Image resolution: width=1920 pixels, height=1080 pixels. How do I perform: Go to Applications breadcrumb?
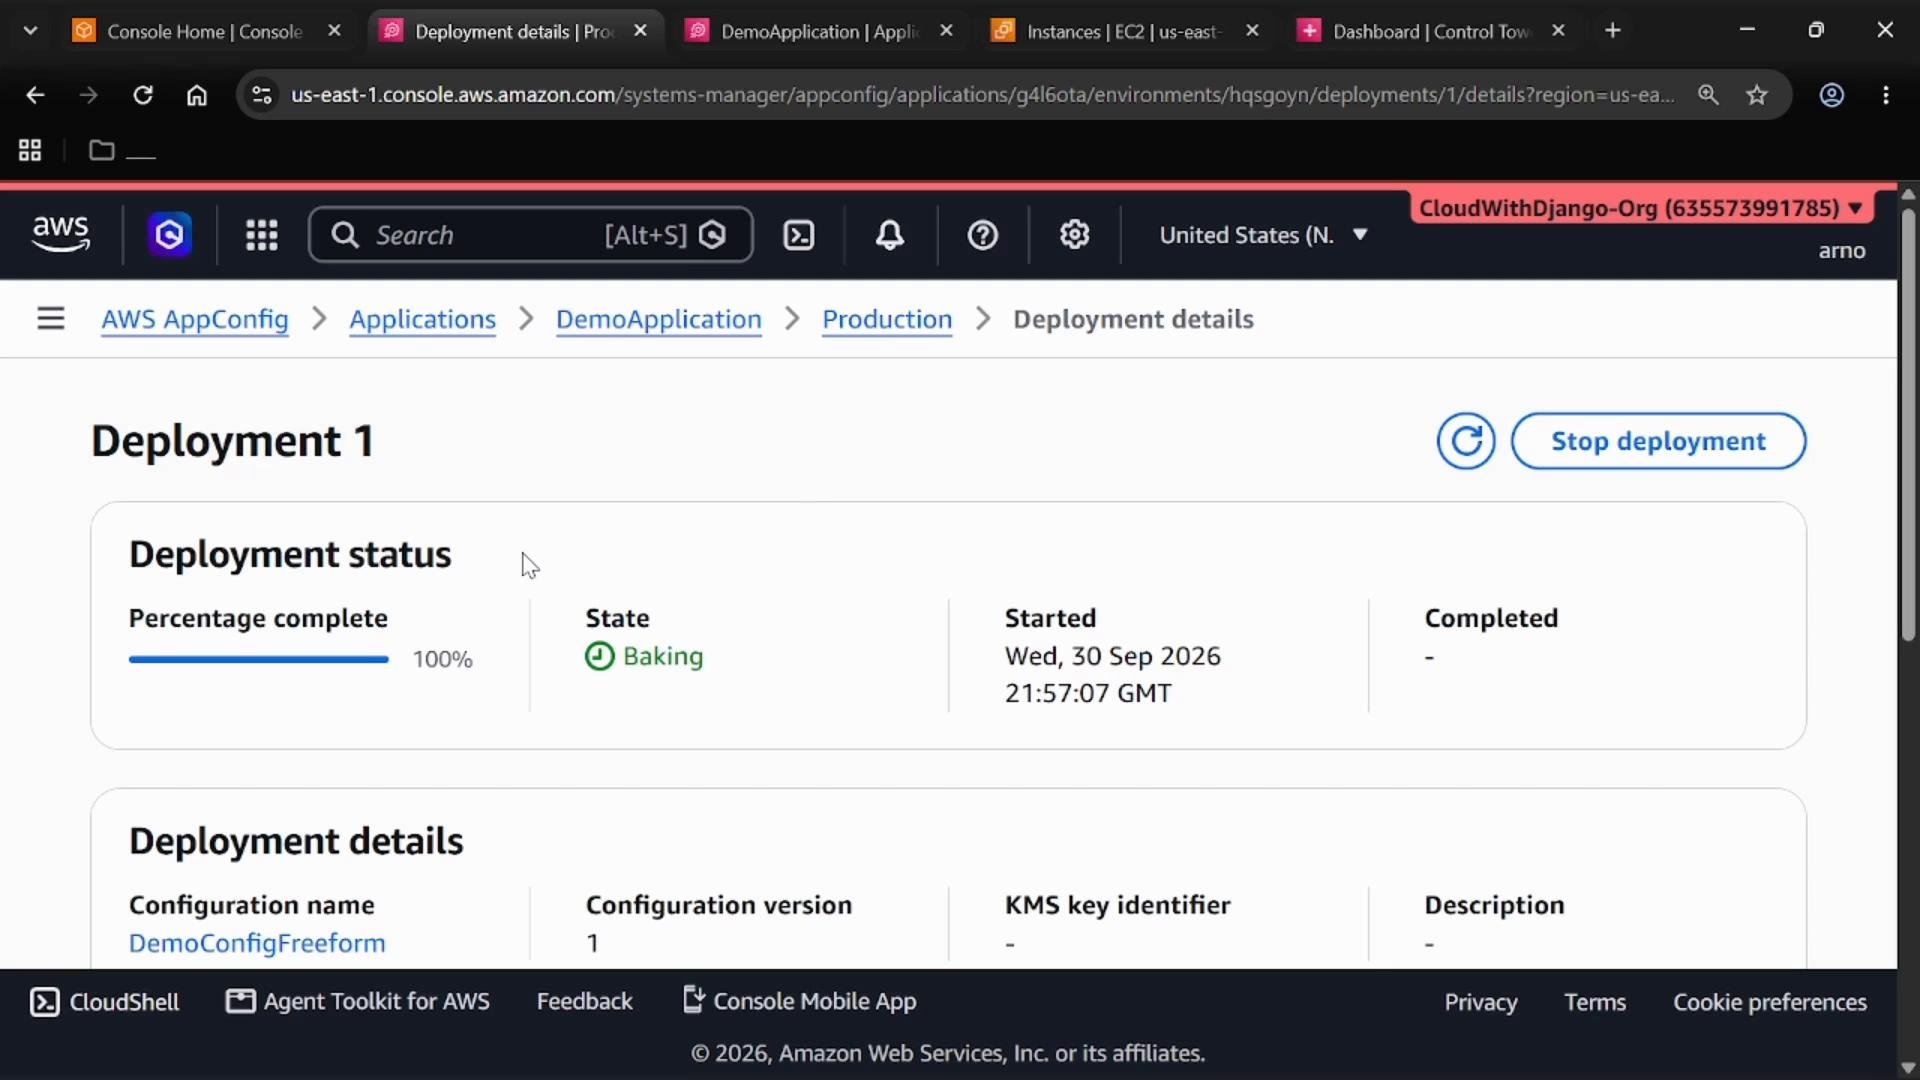(422, 319)
